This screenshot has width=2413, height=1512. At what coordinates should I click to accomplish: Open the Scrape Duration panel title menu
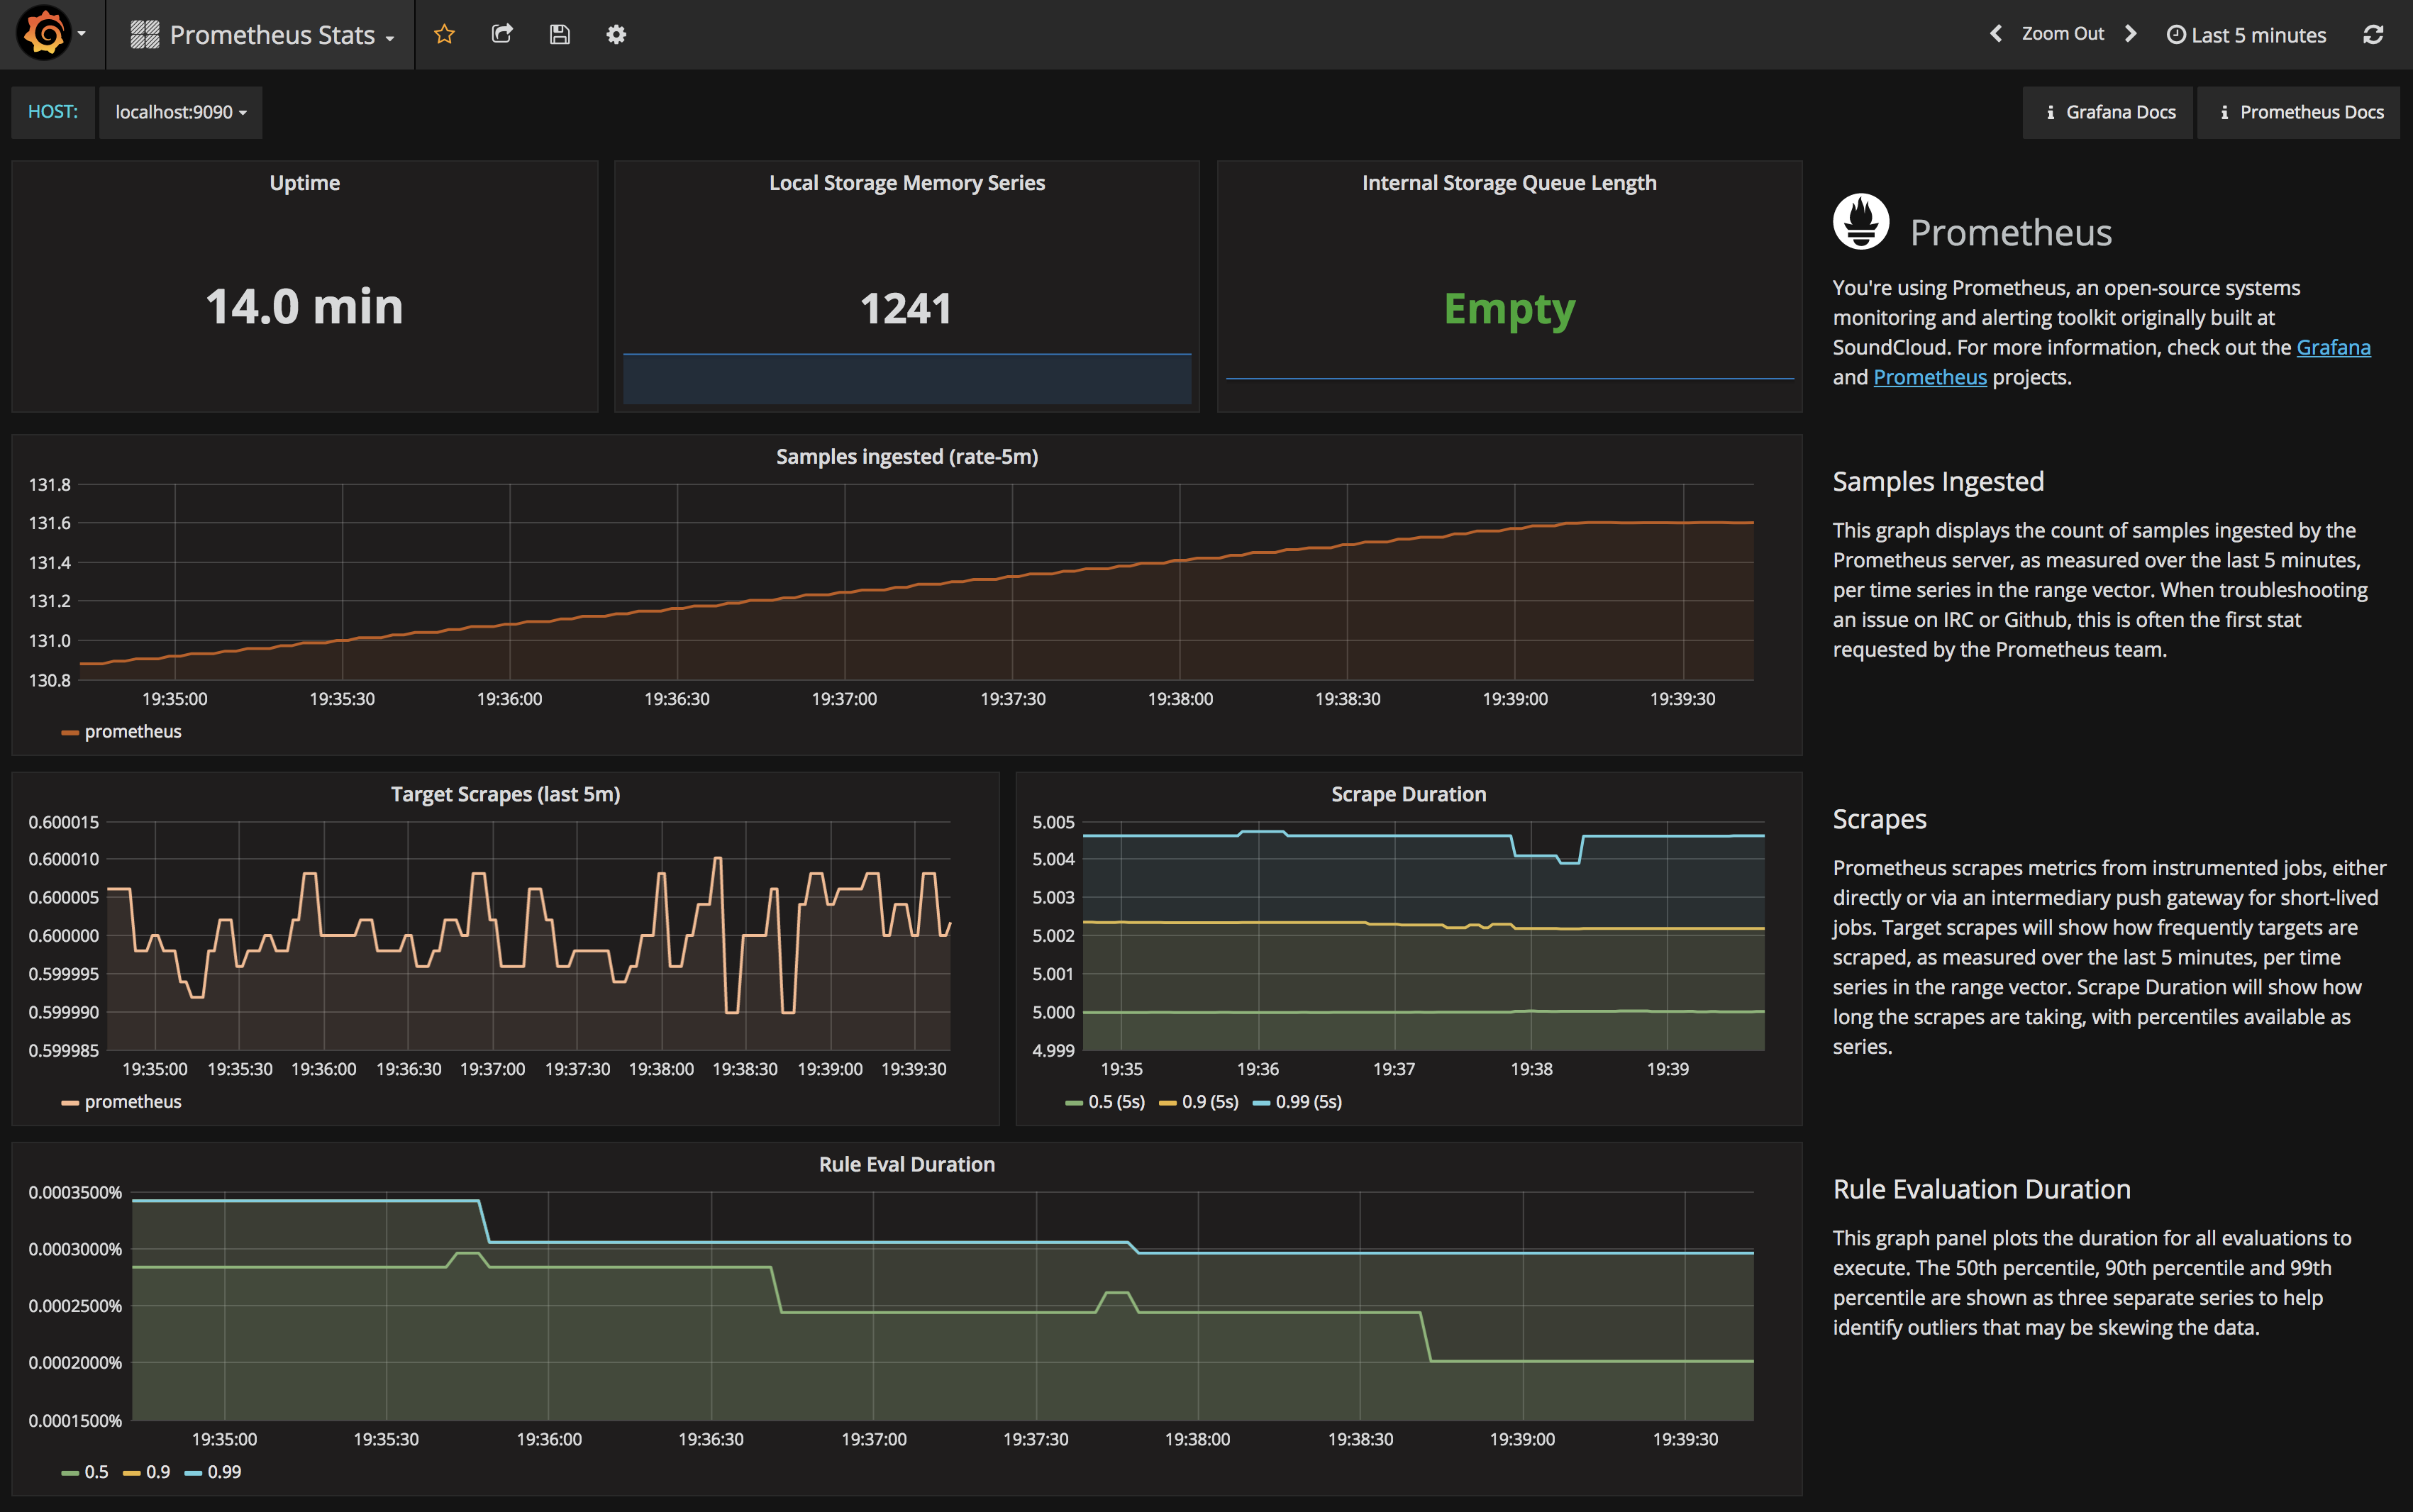click(x=1408, y=794)
